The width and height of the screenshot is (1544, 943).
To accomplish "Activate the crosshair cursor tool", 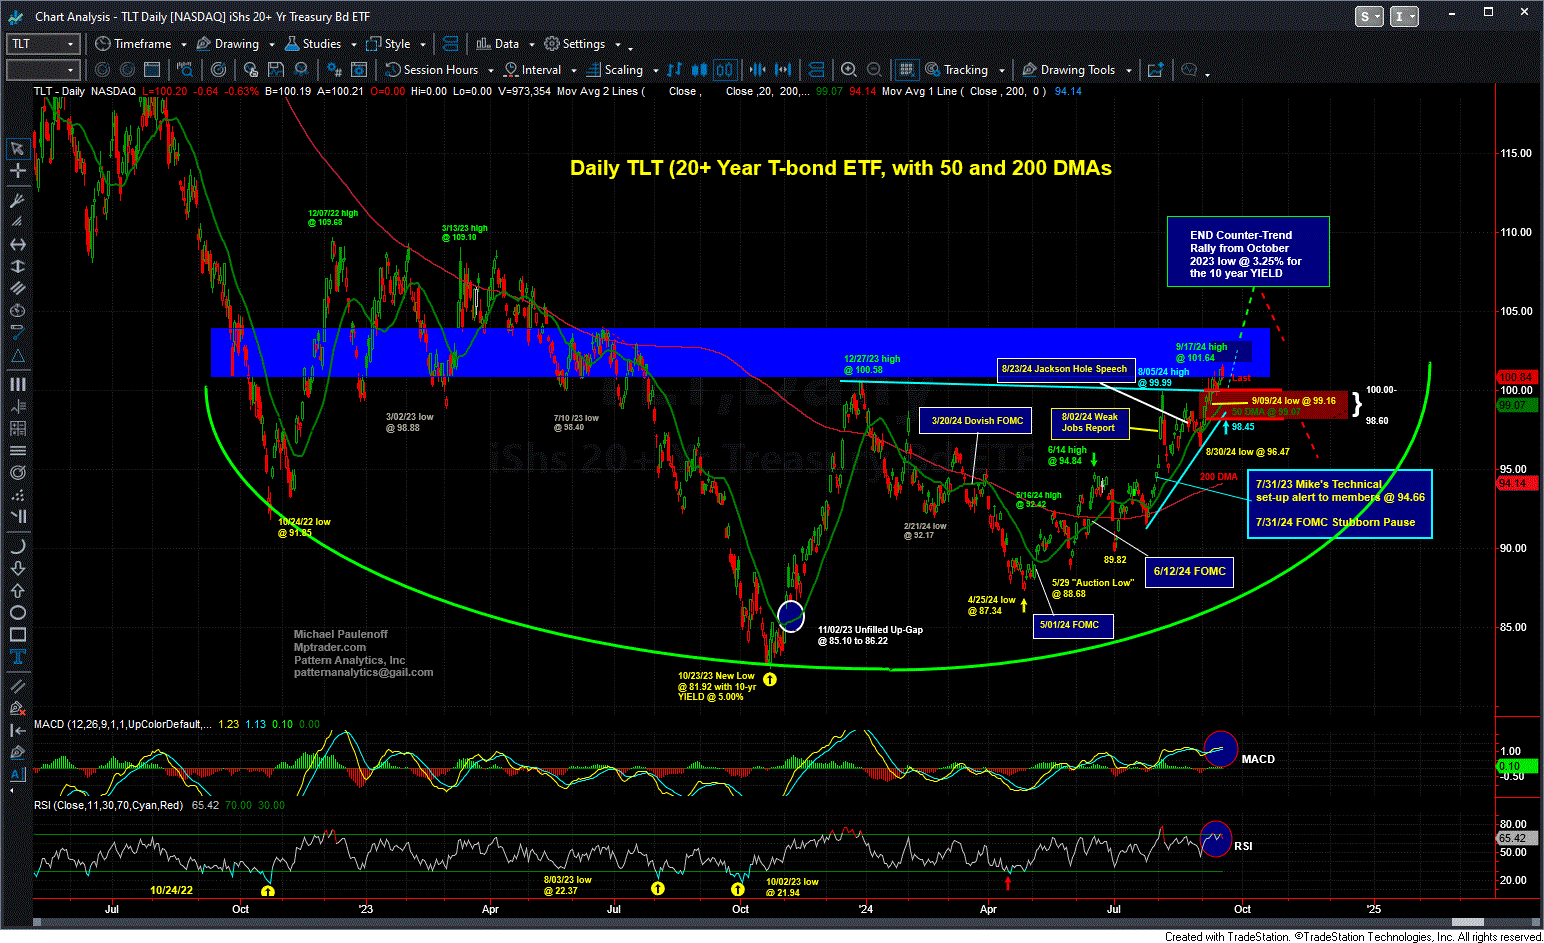I will [17, 171].
